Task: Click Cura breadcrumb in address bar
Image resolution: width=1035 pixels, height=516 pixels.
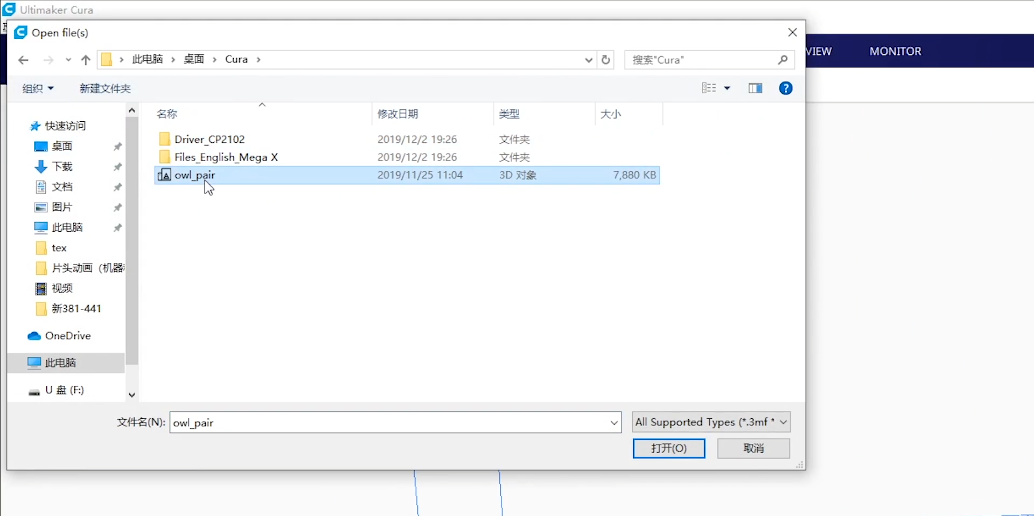Action: pos(236,59)
